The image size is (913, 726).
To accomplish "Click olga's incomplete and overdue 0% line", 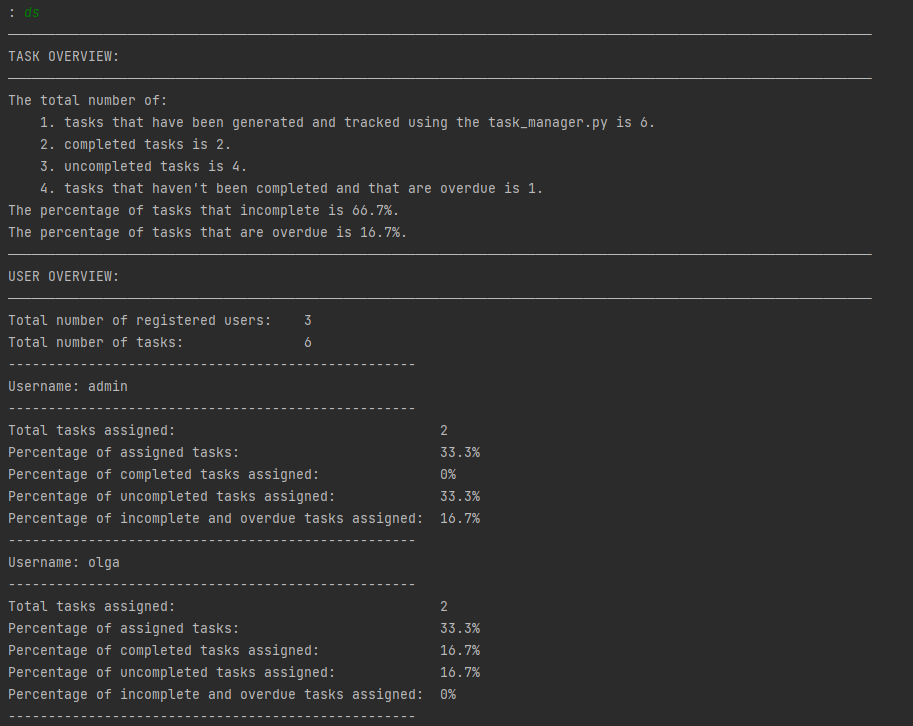I will 232,695.
